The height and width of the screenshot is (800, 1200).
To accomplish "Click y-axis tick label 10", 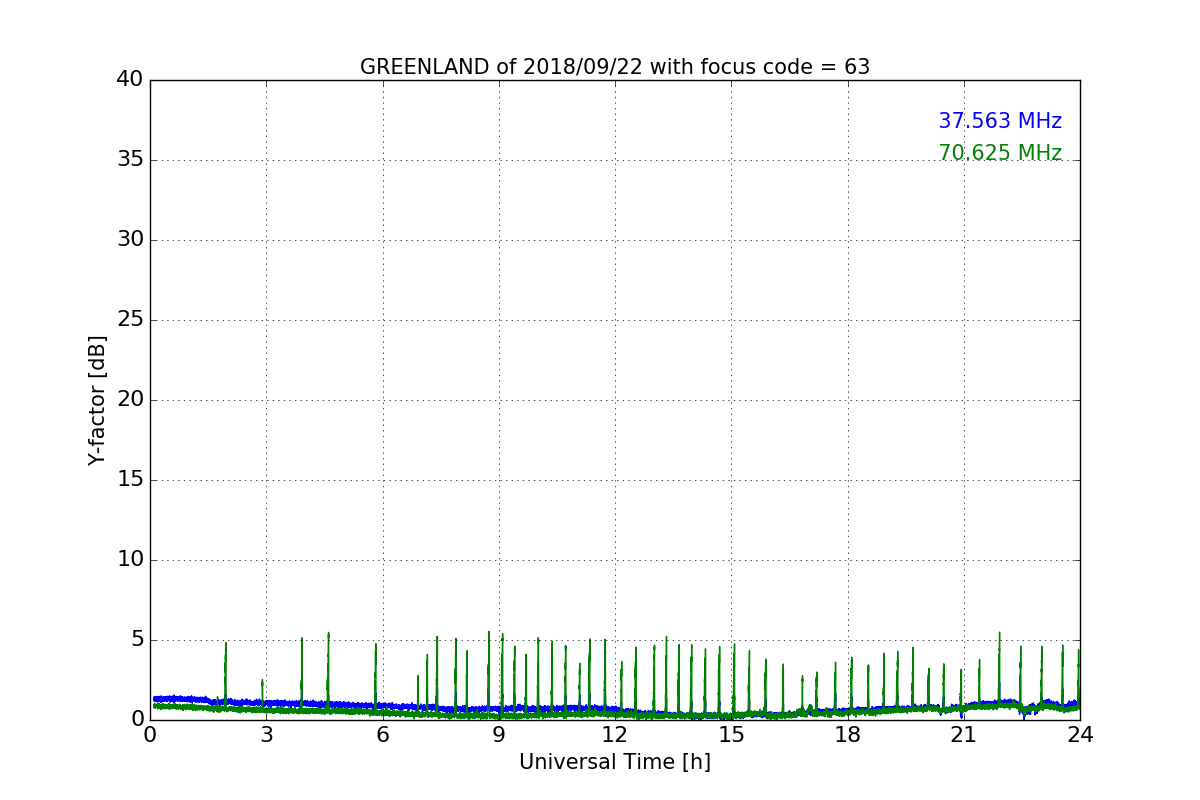I will pyautogui.click(x=130, y=559).
